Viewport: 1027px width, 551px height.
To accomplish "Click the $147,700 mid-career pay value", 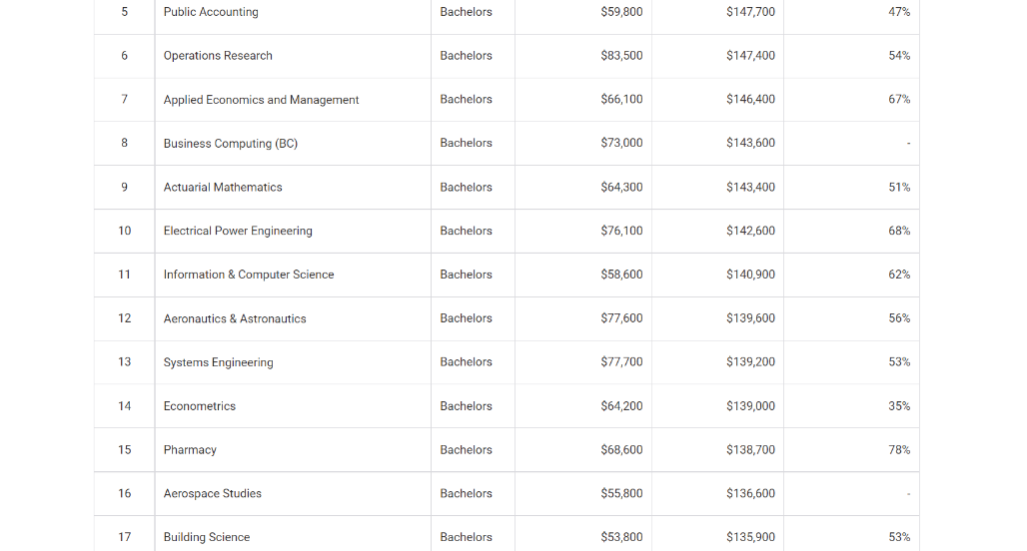I will pyautogui.click(x=751, y=12).
